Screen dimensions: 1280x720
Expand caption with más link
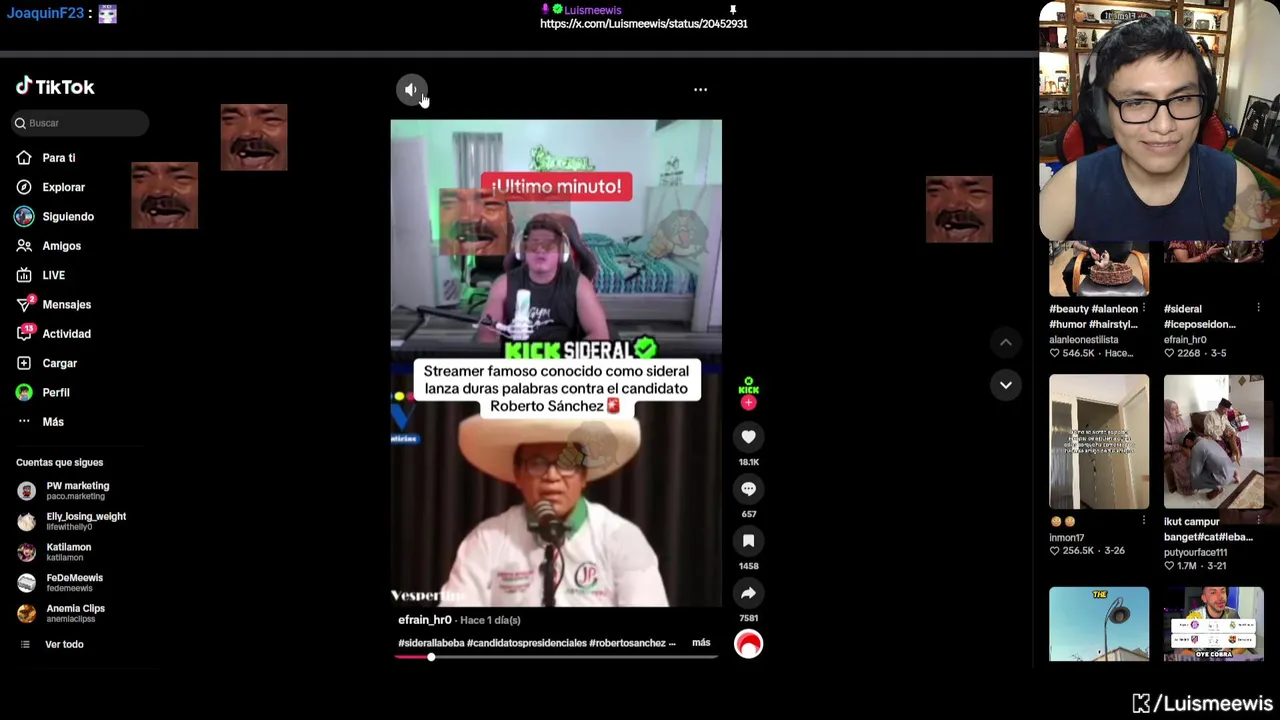pyautogui.click(x=701, y=643)
